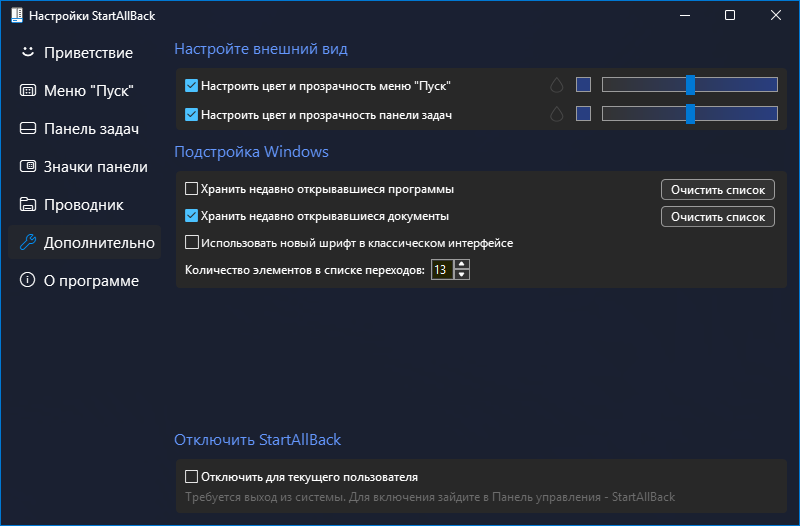Click the Меню "Пуск" sidebar icon
The width and height of the screenshot is (800, 526).
tap(28, 90)
